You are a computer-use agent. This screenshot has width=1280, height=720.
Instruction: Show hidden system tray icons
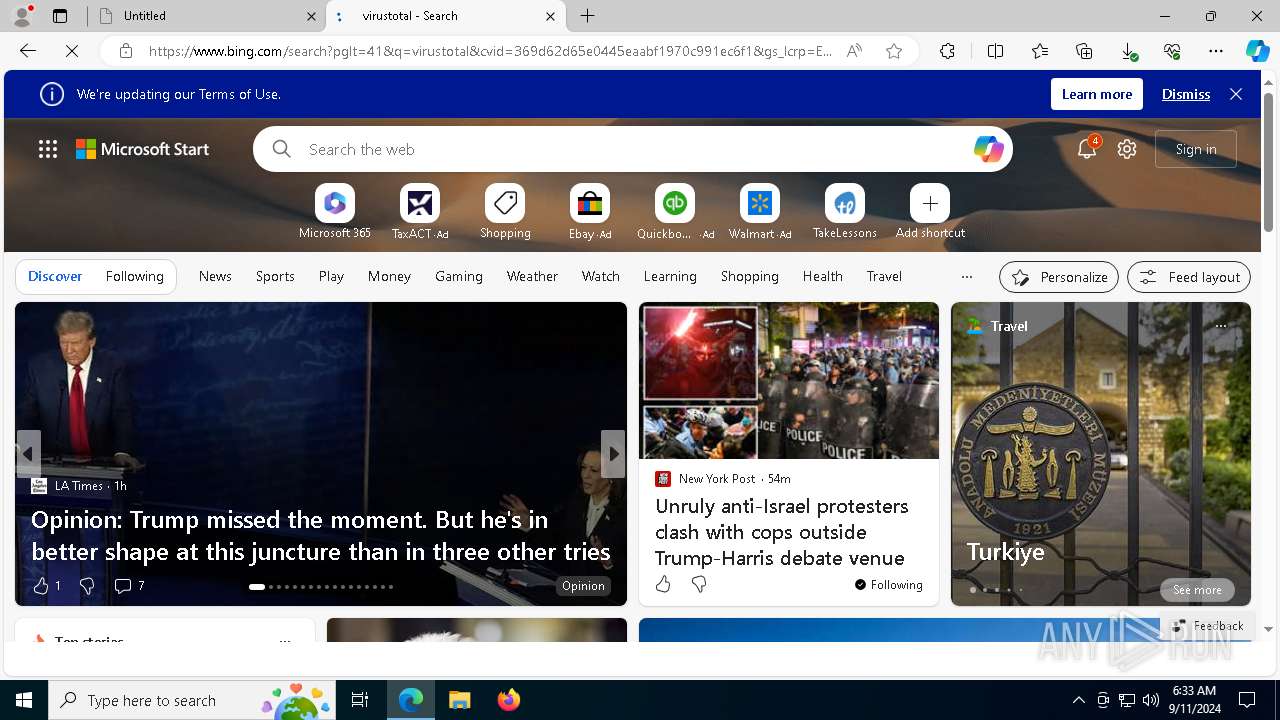[1078, 700]
